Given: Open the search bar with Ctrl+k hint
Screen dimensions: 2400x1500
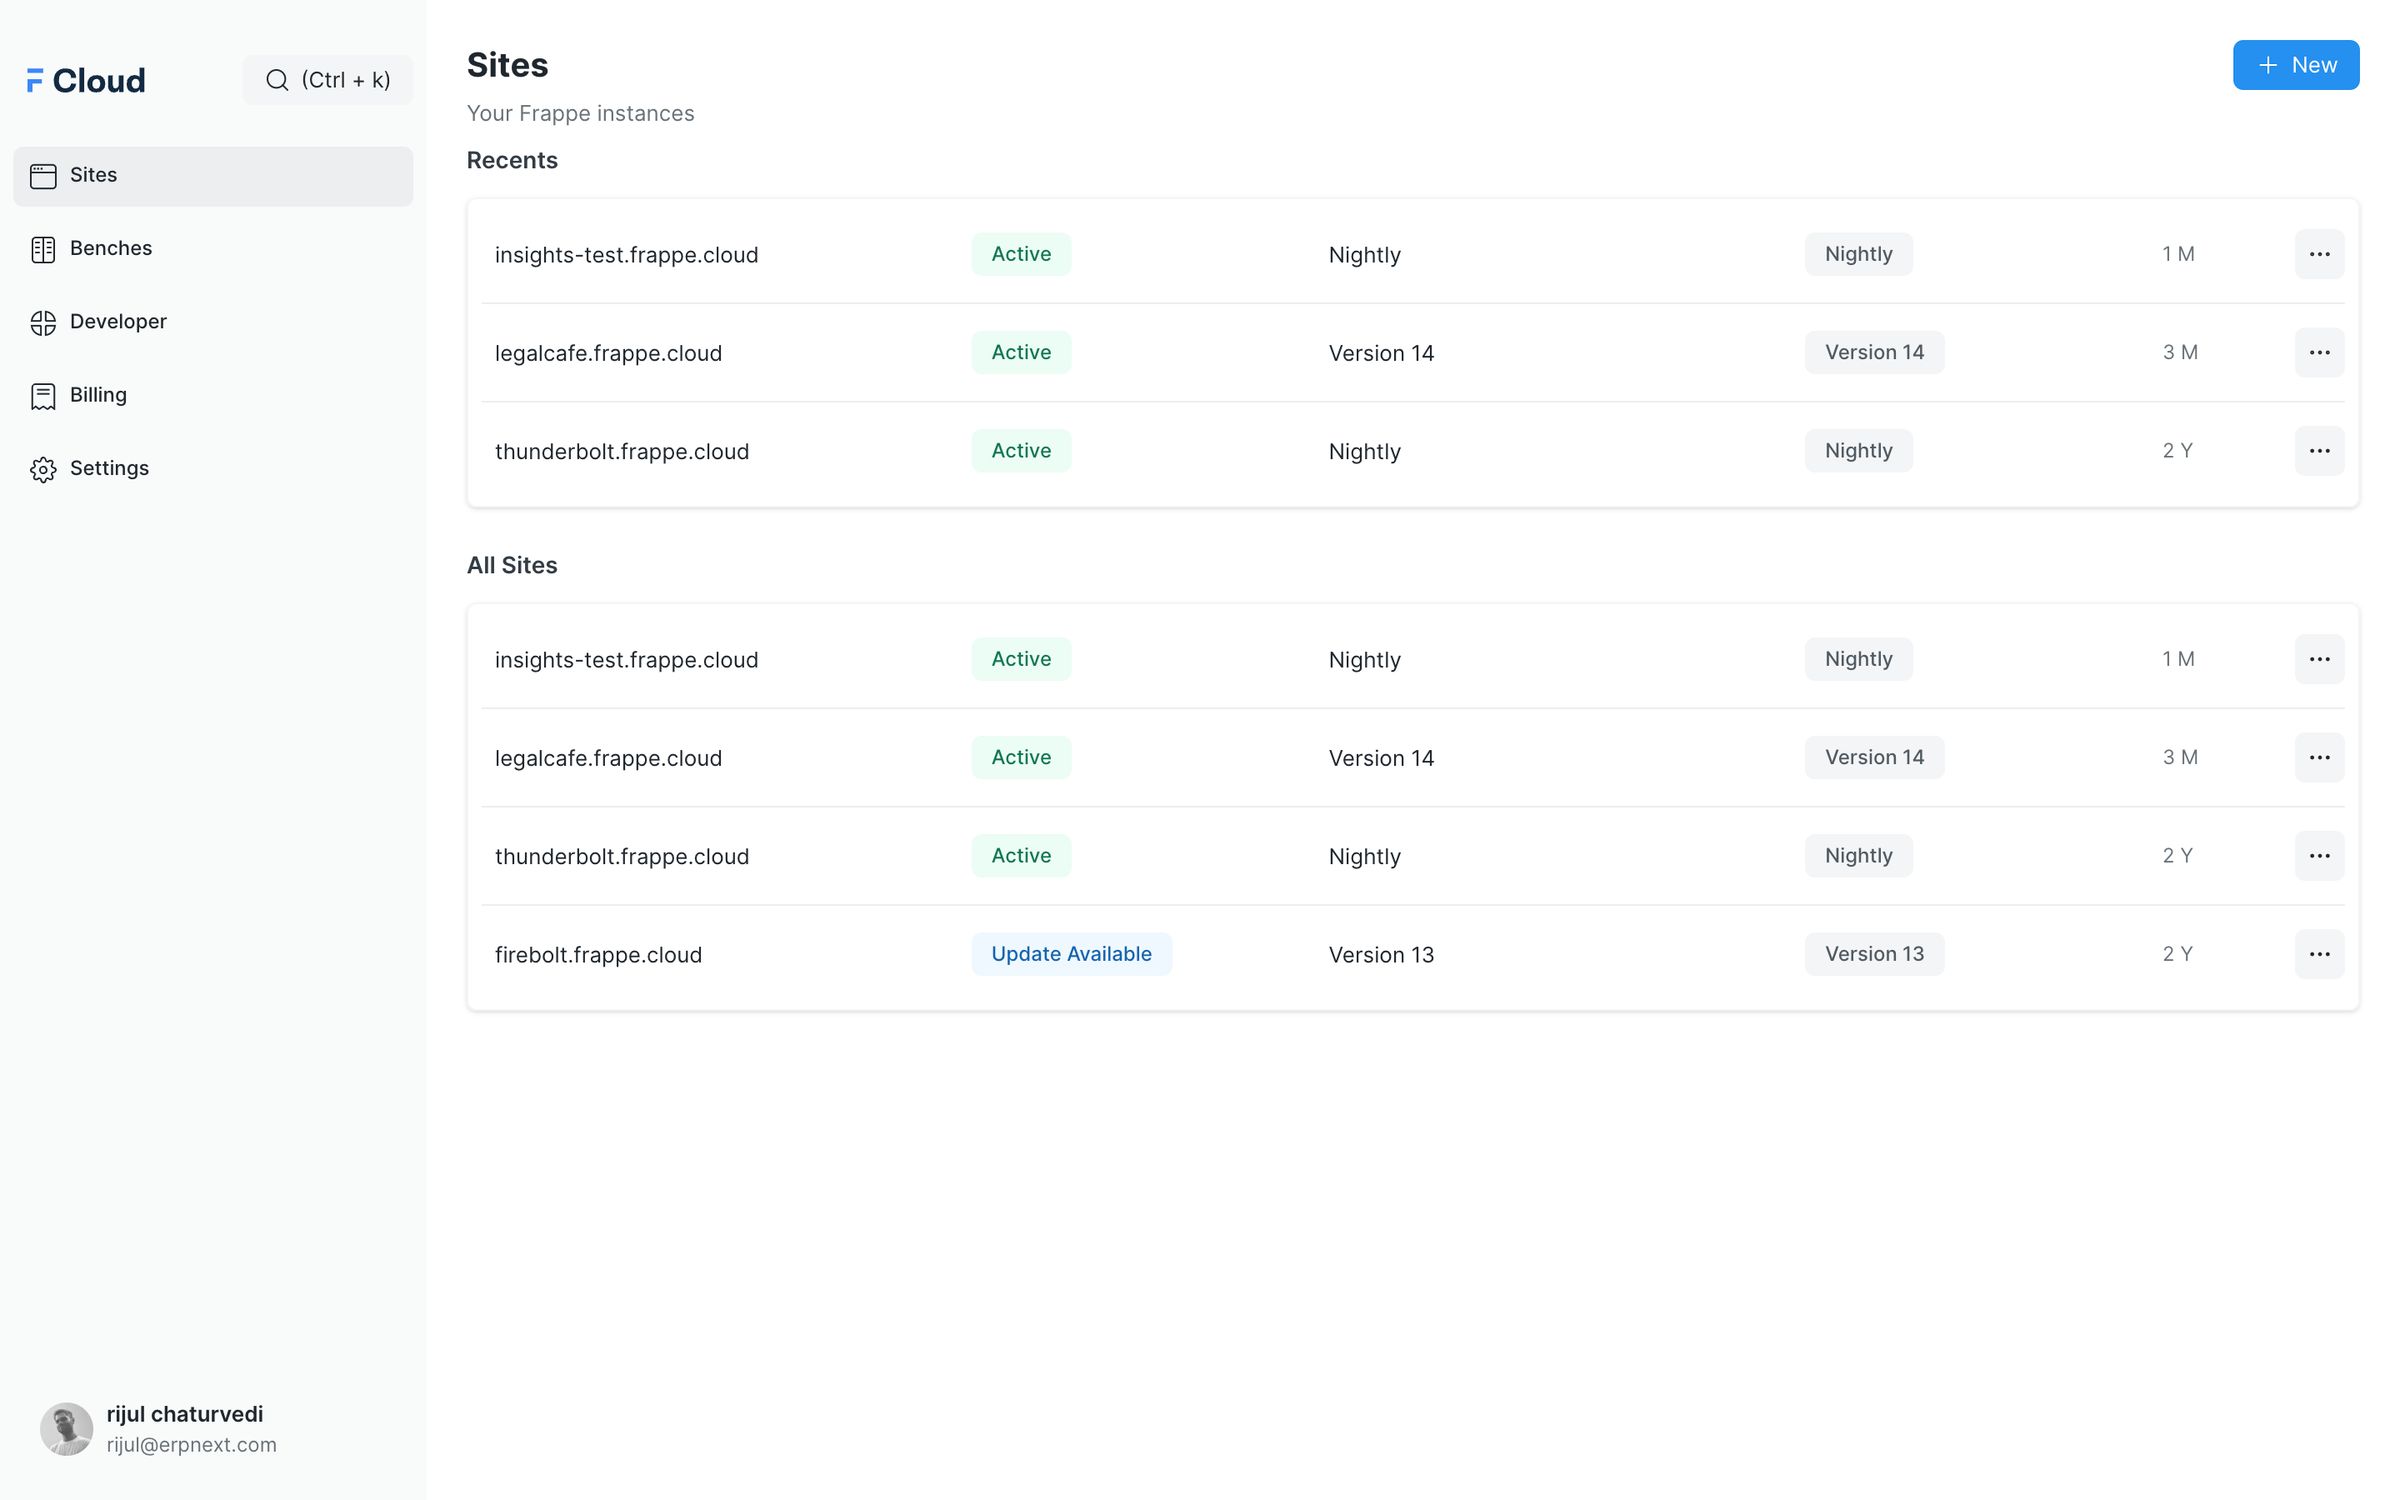Looking at the screenshot, I should [328, 80].
